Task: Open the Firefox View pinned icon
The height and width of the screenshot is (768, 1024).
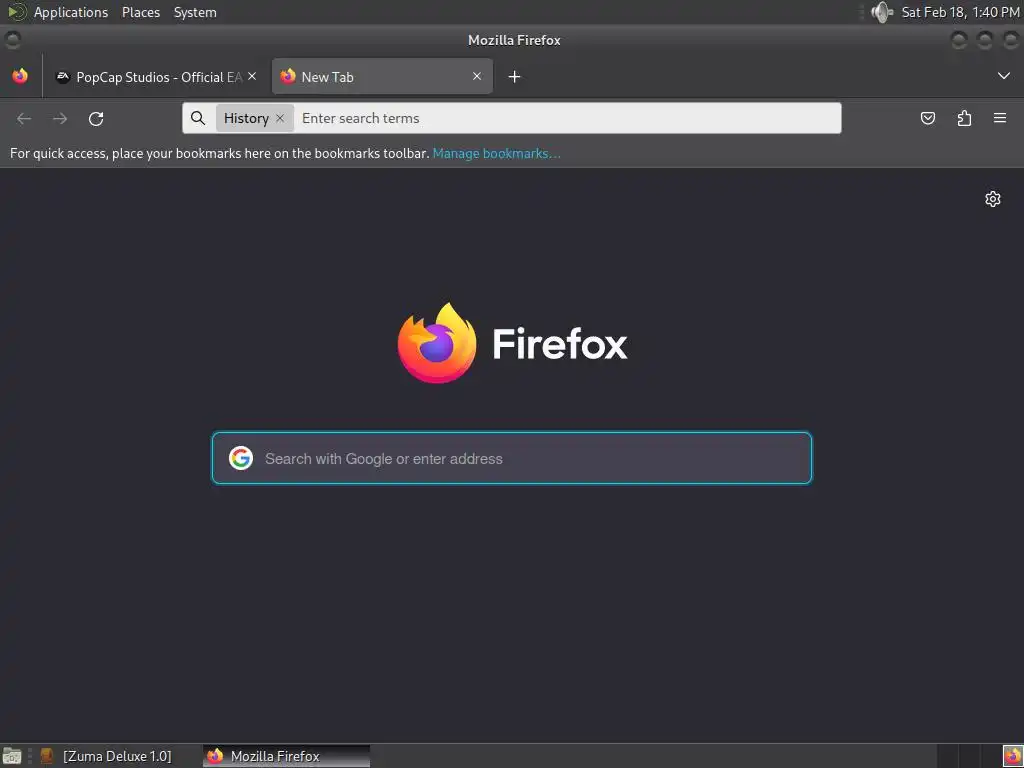Action: [x=20, y=76]
